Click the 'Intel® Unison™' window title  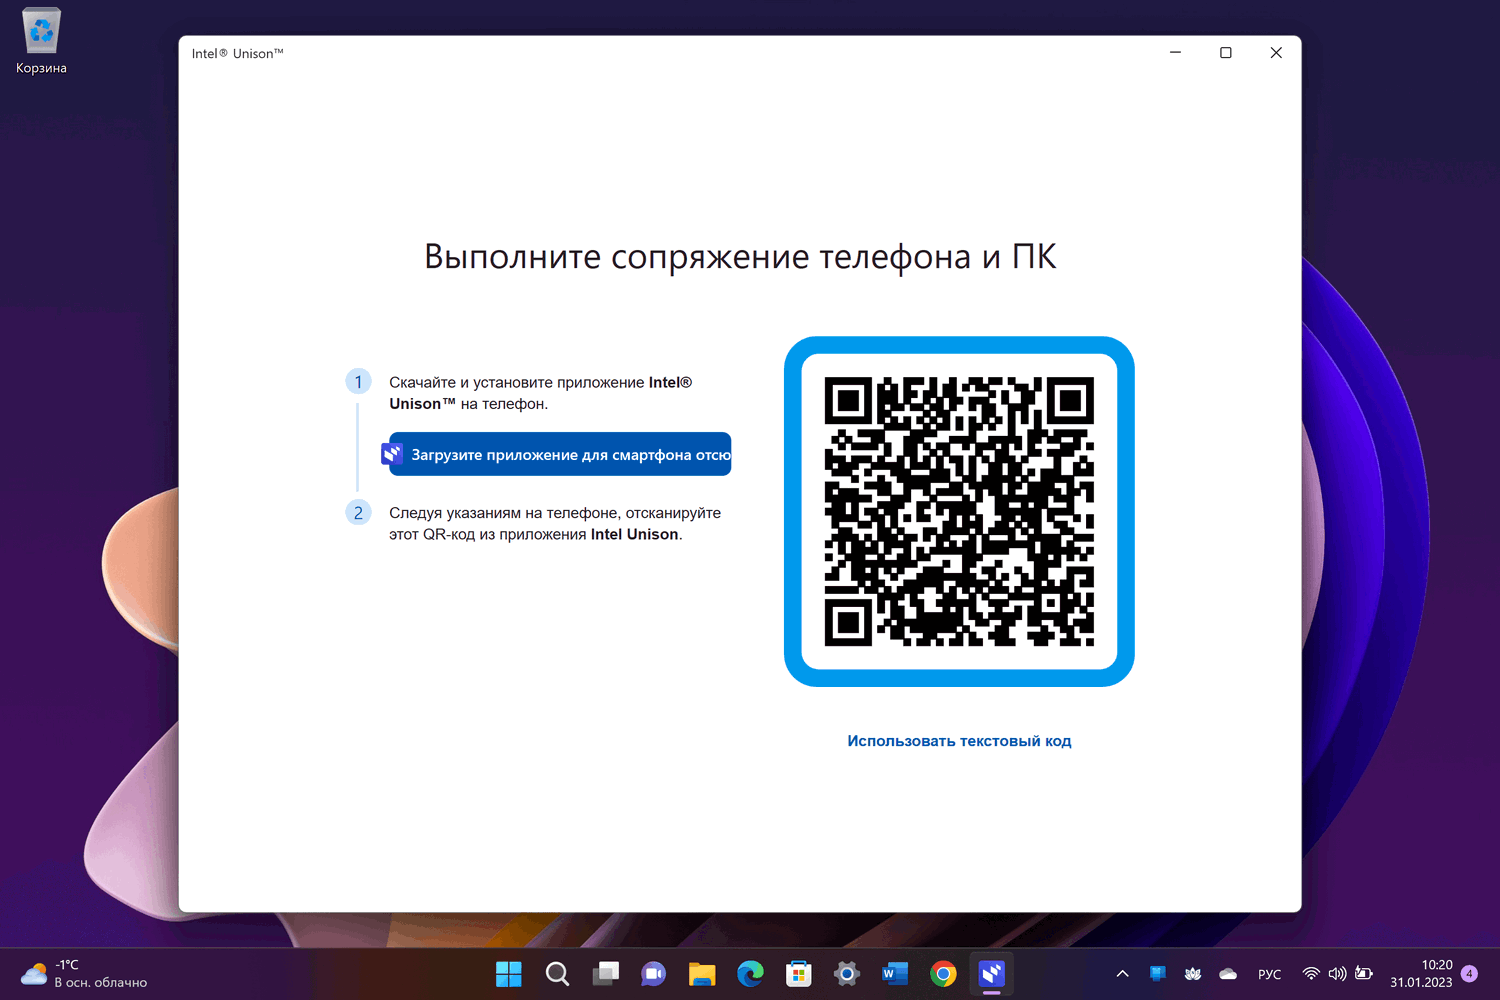click(238, 54)
